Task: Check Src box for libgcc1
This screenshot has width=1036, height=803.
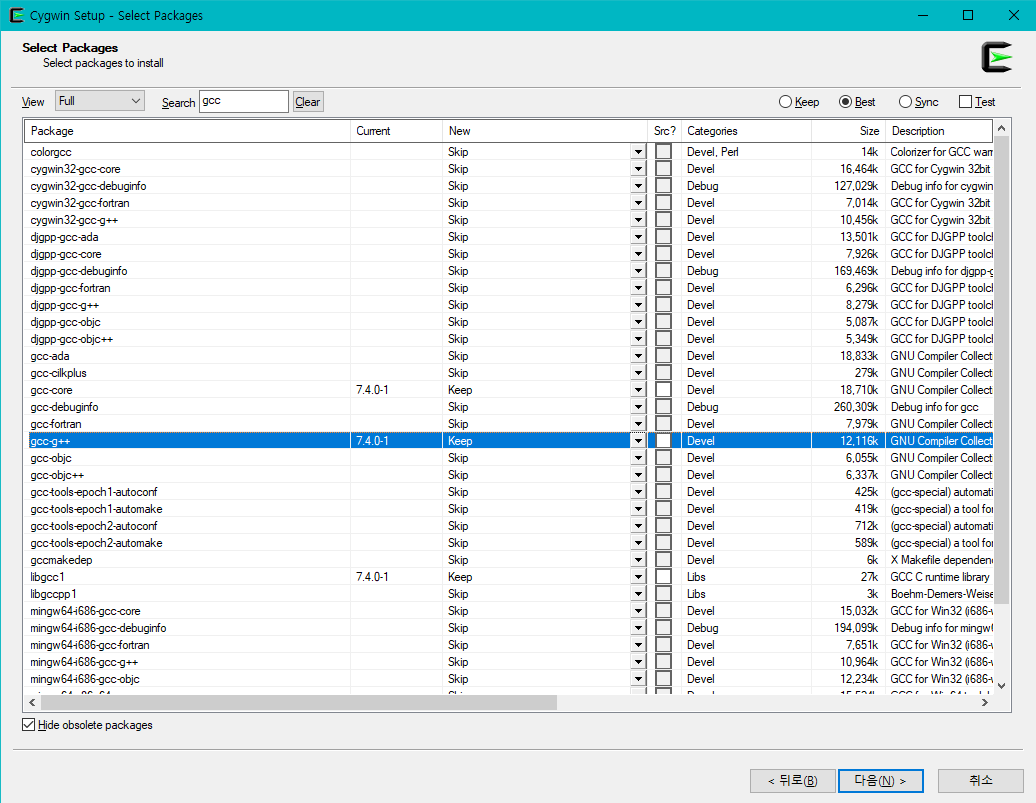Action: point(663,576)
